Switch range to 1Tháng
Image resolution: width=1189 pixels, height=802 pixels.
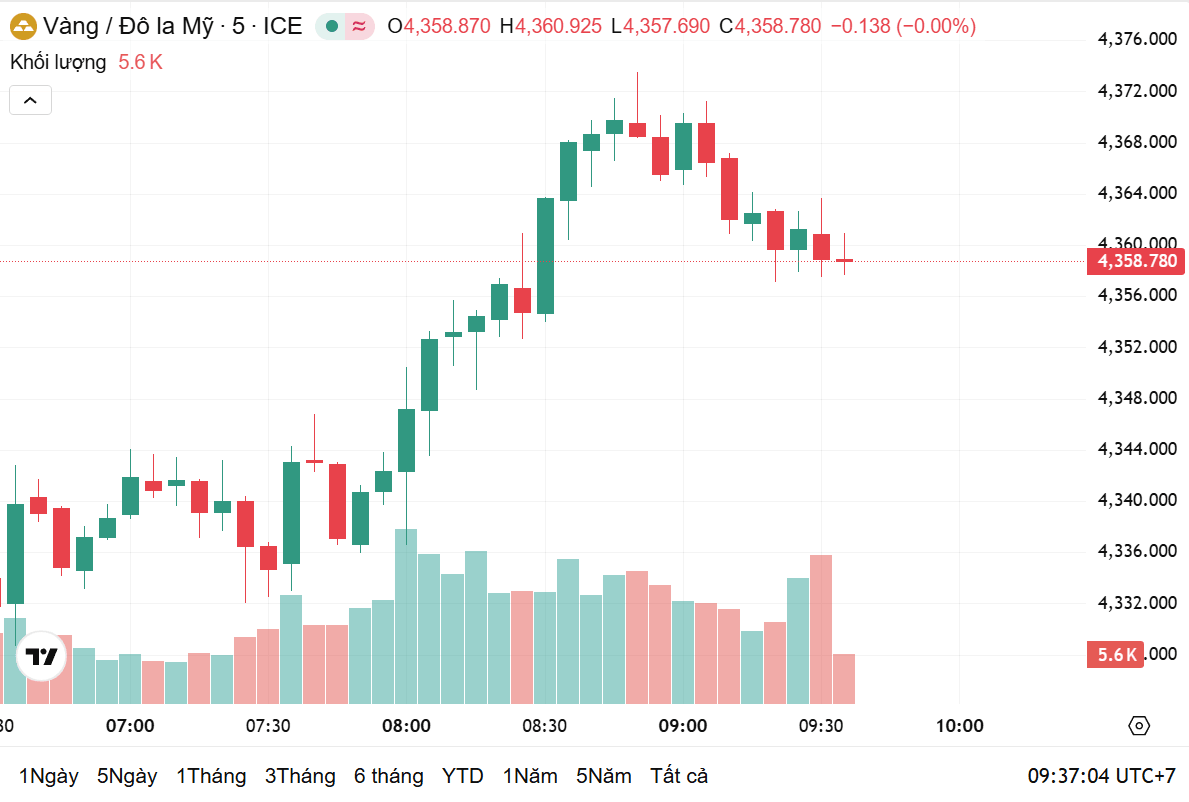(211, 776)
